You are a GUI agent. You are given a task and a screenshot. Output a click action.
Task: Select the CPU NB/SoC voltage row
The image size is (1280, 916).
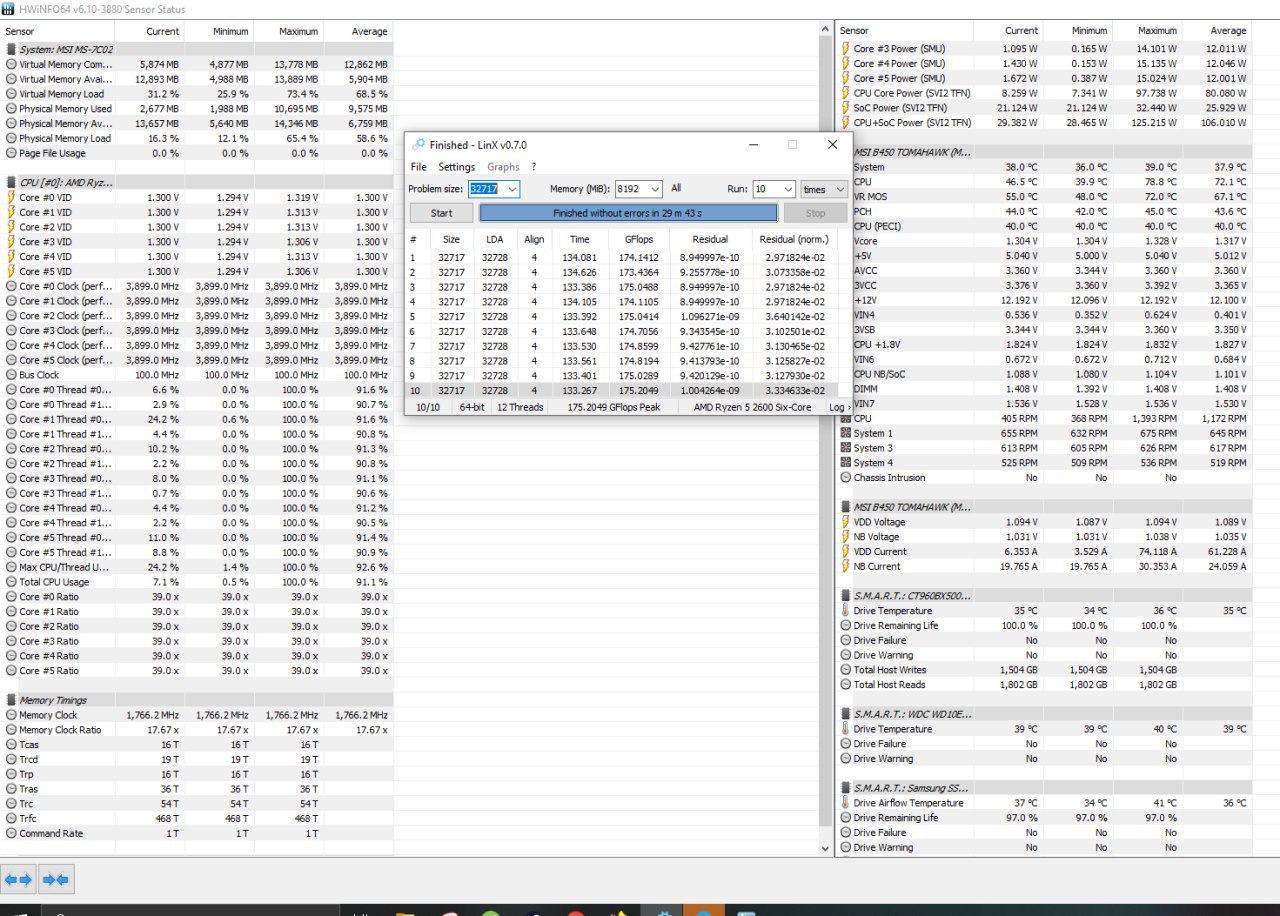click(x=1045, y=374)
